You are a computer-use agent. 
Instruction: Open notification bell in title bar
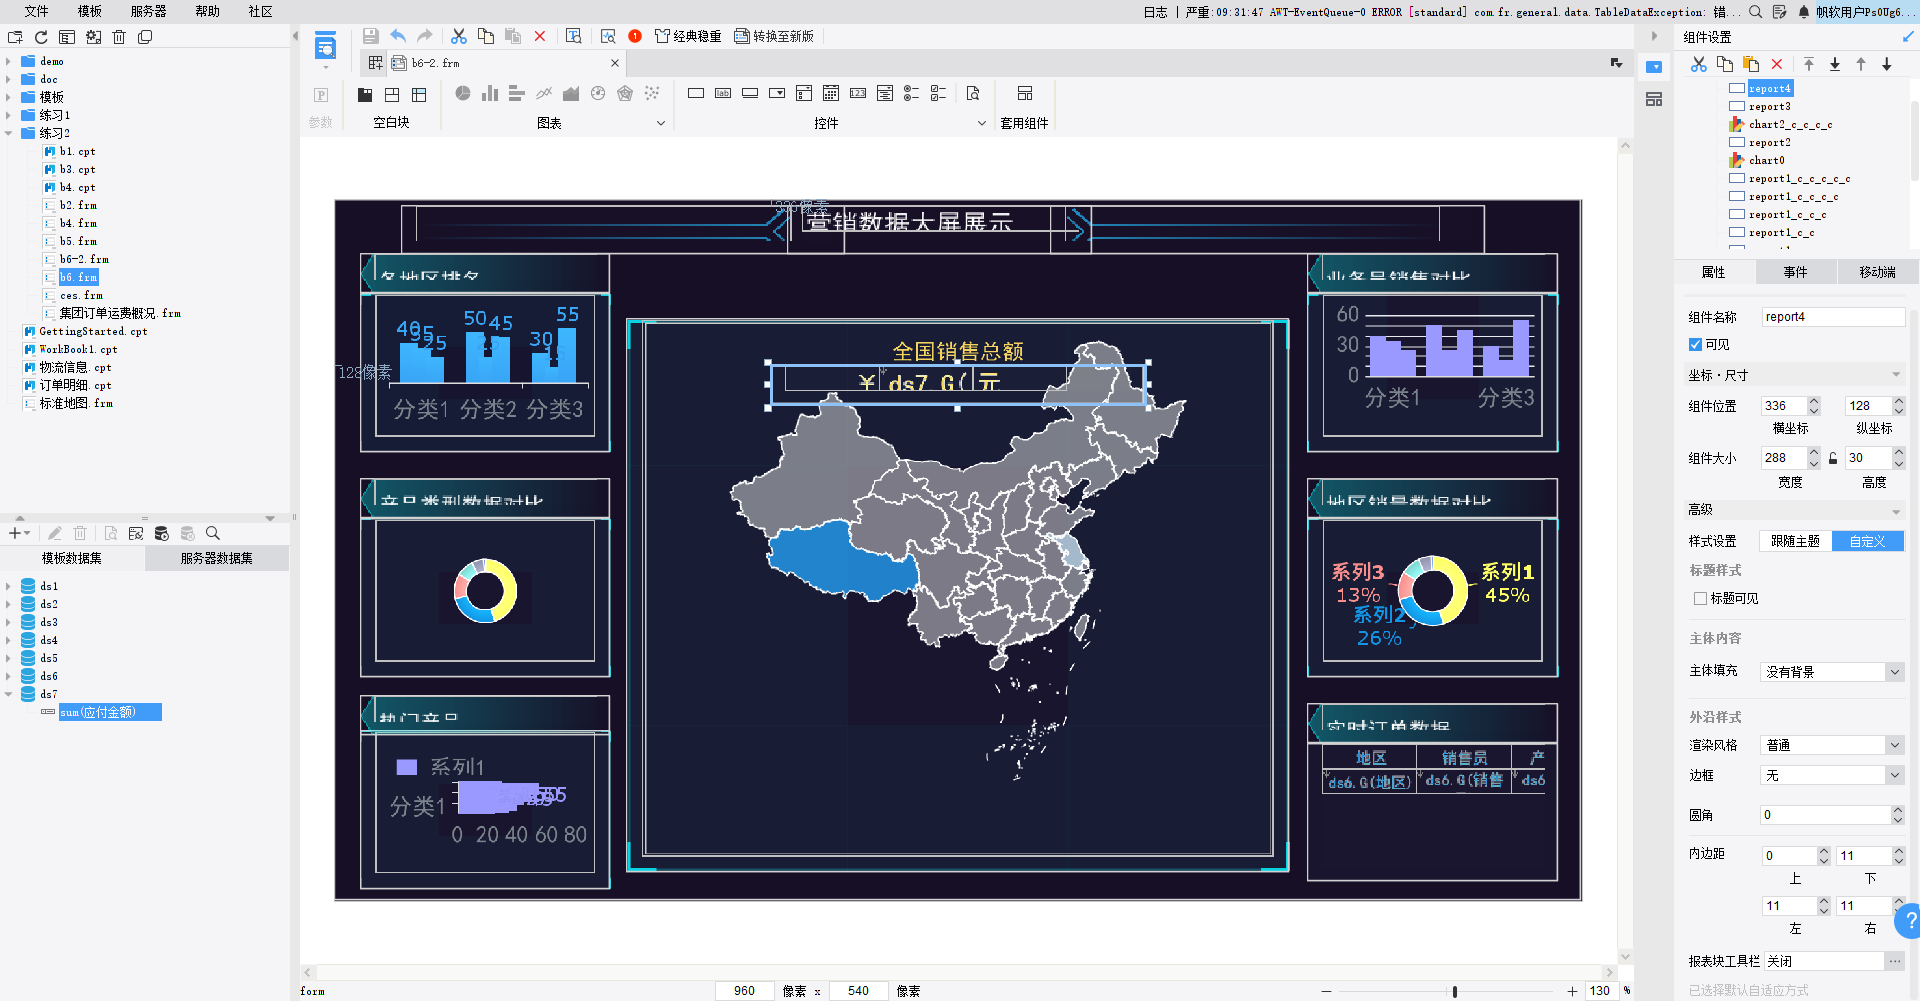[x=1804, y=12]
